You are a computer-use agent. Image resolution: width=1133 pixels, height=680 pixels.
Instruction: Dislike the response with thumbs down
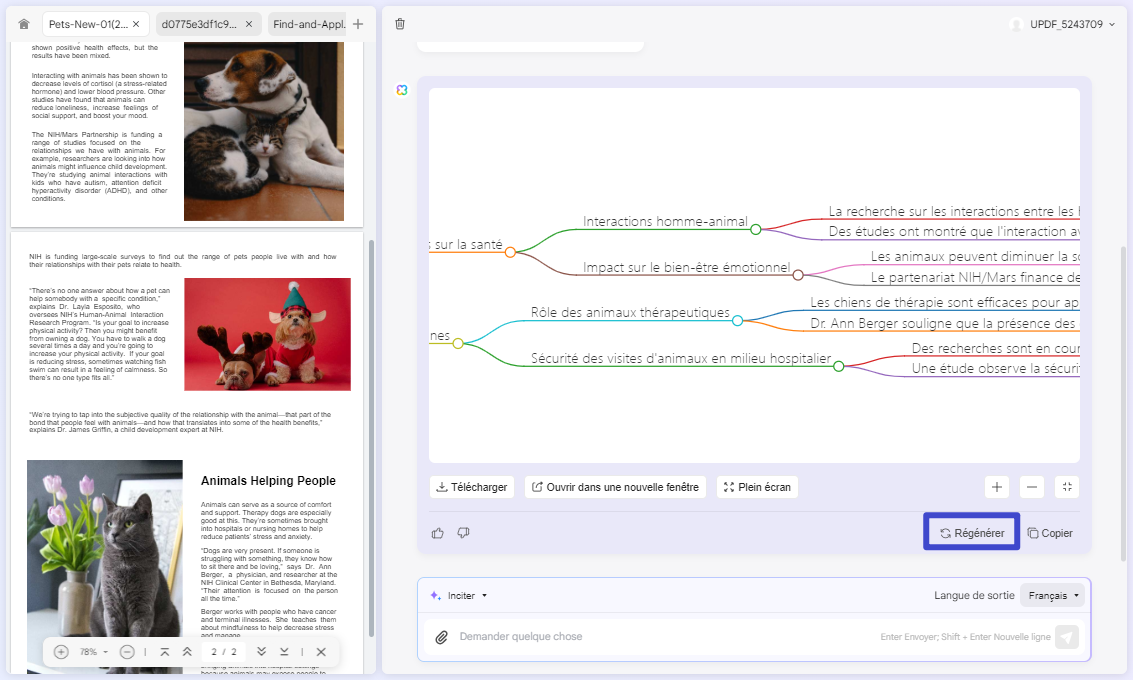464,533
